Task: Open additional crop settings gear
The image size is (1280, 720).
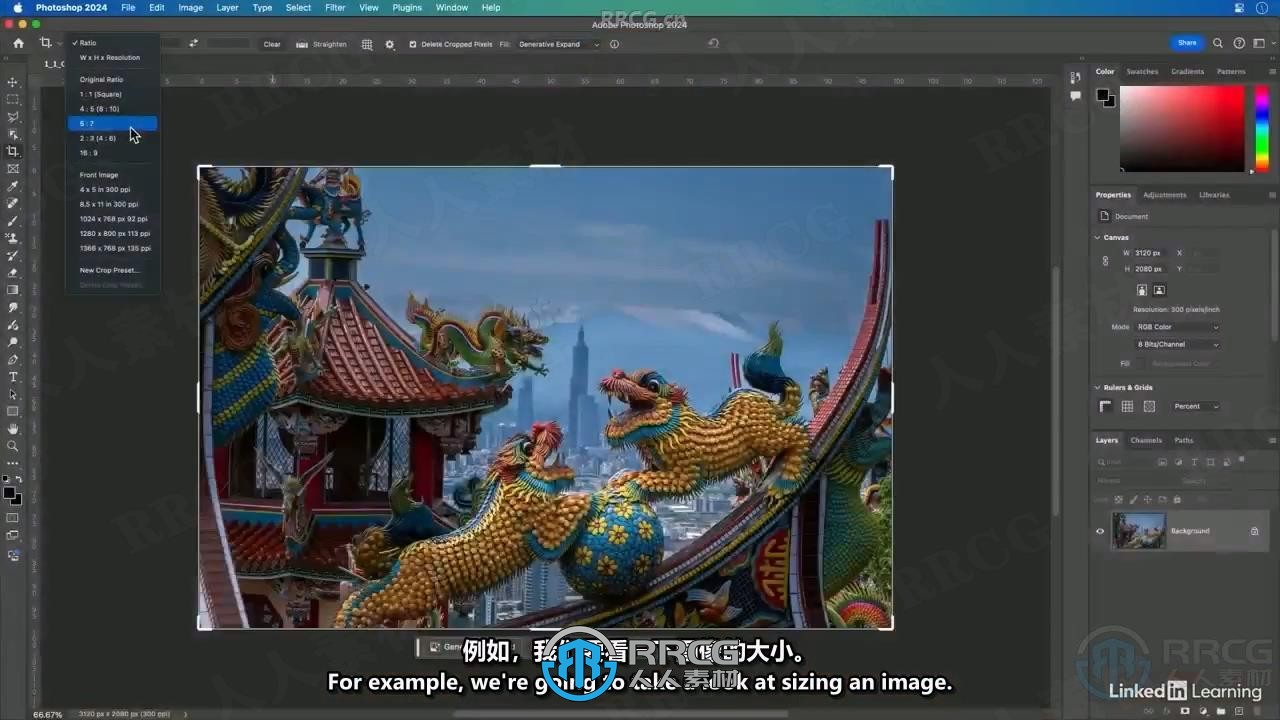Action: [390, 44]
